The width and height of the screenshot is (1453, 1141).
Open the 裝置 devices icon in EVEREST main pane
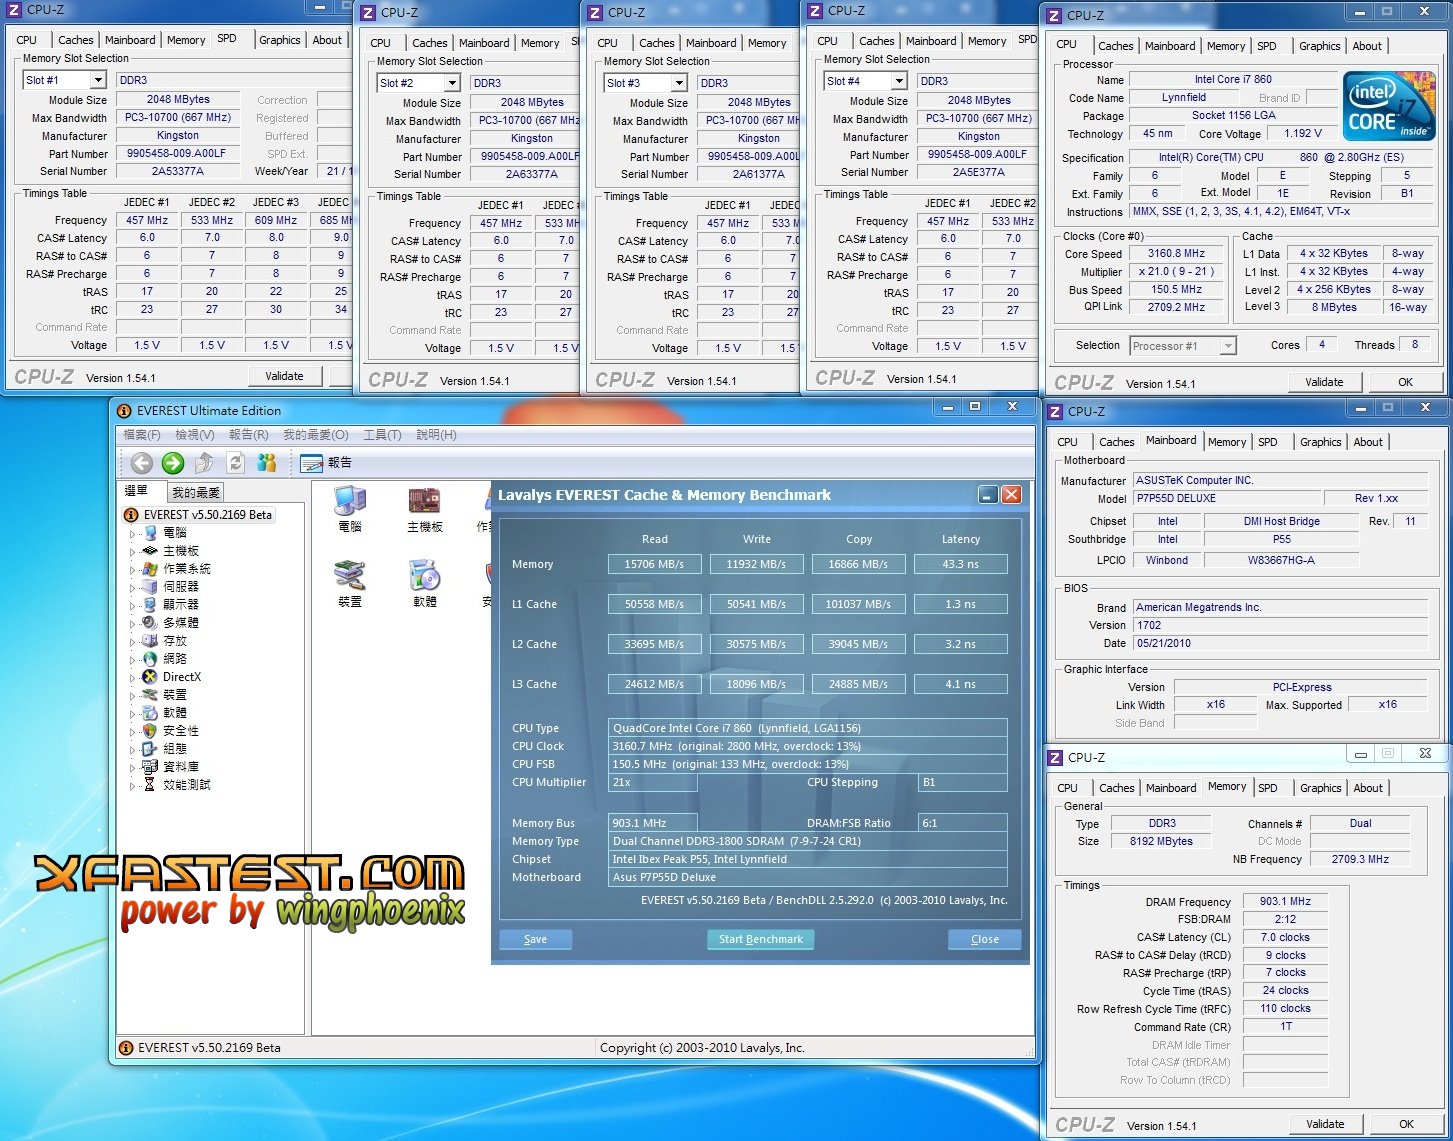click(350, 584)
